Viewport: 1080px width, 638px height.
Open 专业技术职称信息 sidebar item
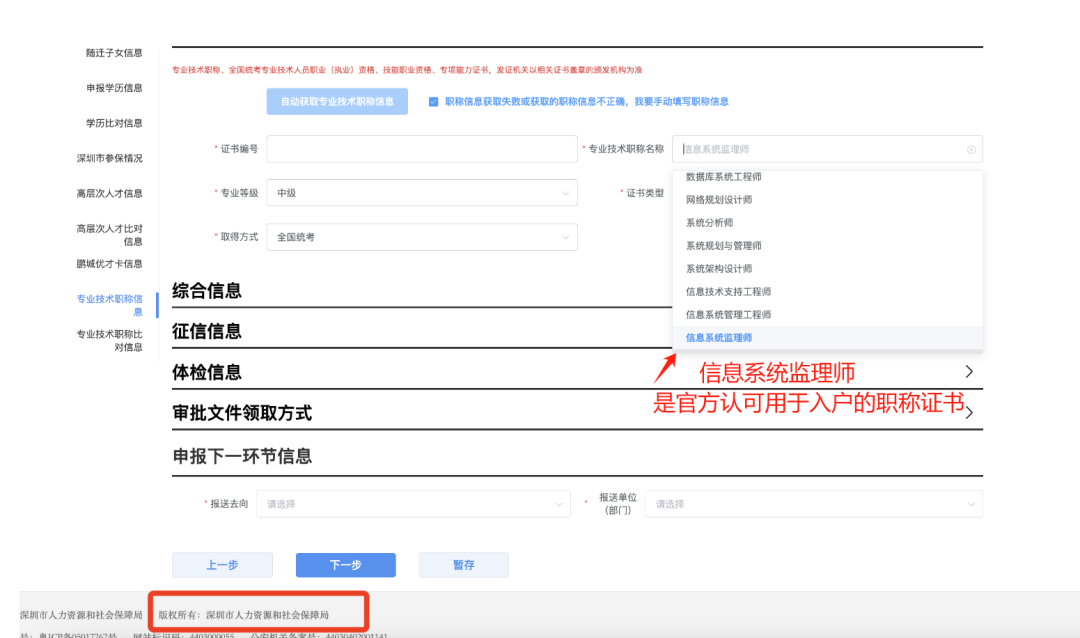110,305
